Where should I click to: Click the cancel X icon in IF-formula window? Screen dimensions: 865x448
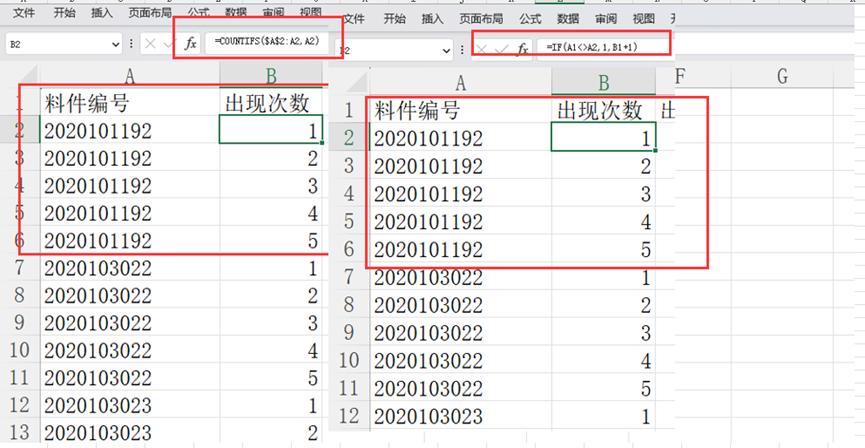click(x=482, y=50)
